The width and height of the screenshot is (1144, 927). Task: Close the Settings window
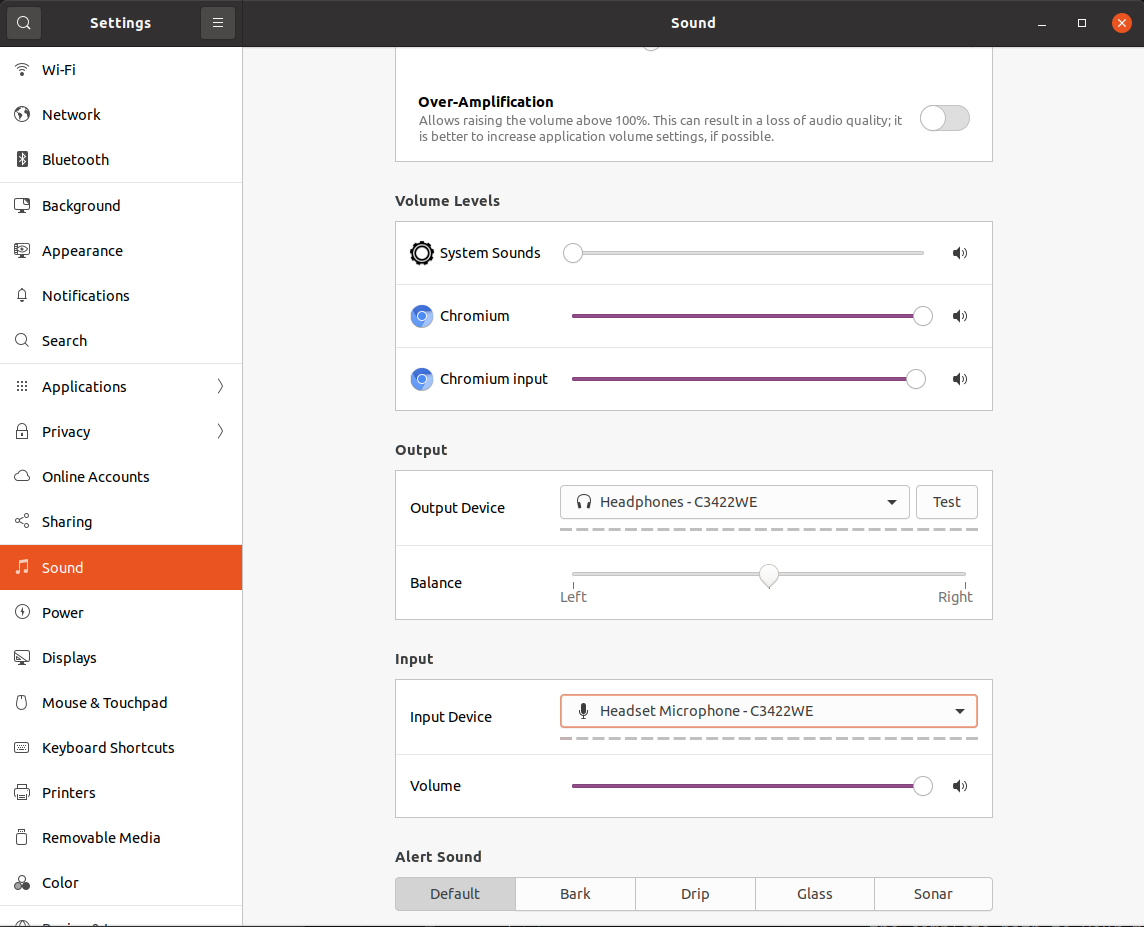tap(1121, 23)
